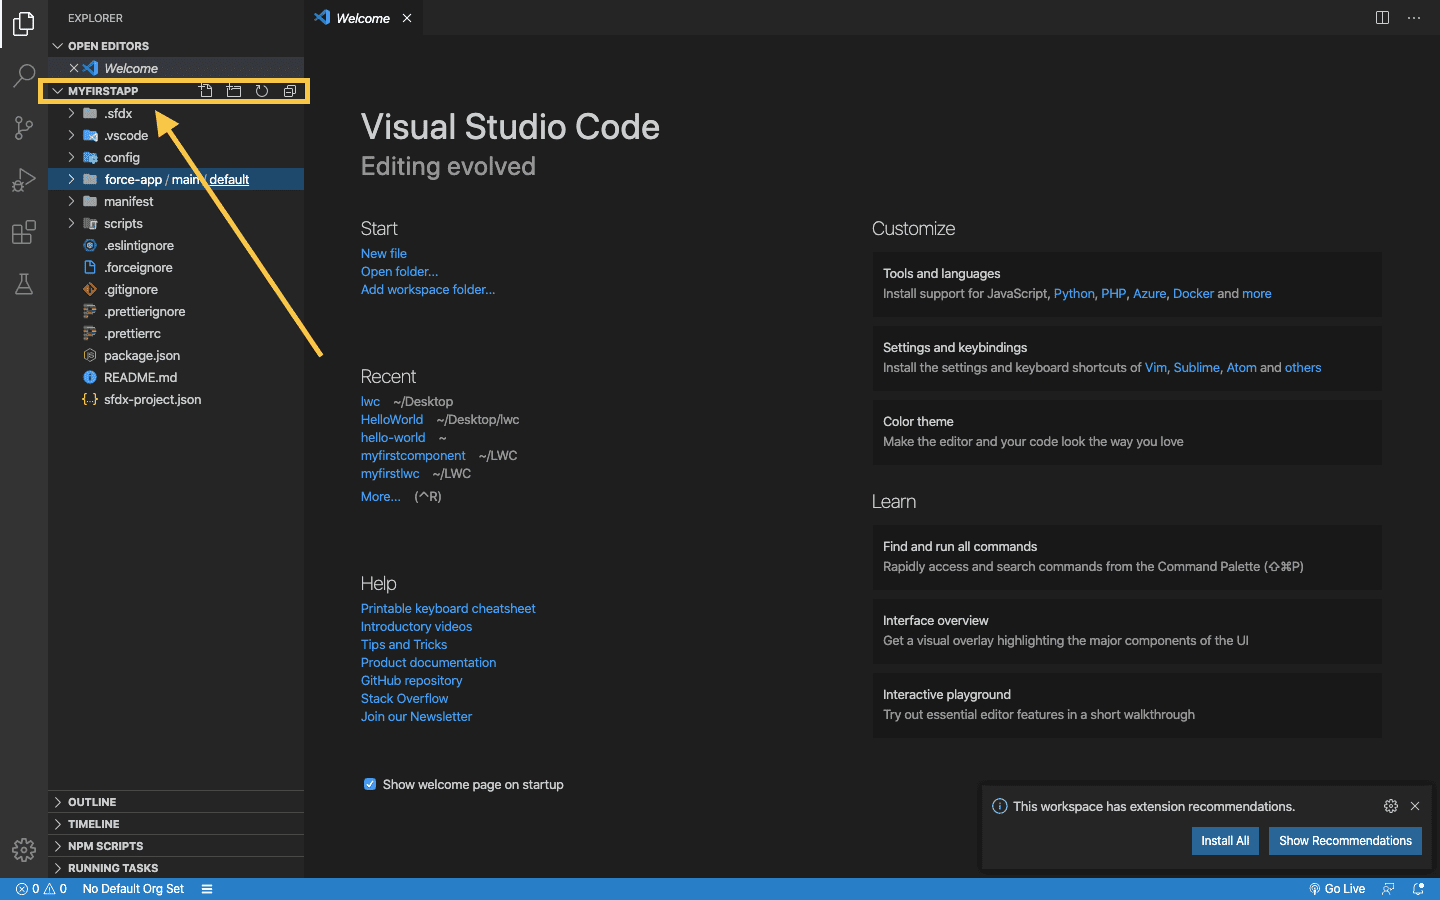The width and height of the screenshot is (1440, 900).
Task: Click Add workspace folder... link
Action: (x=428, y=289)
